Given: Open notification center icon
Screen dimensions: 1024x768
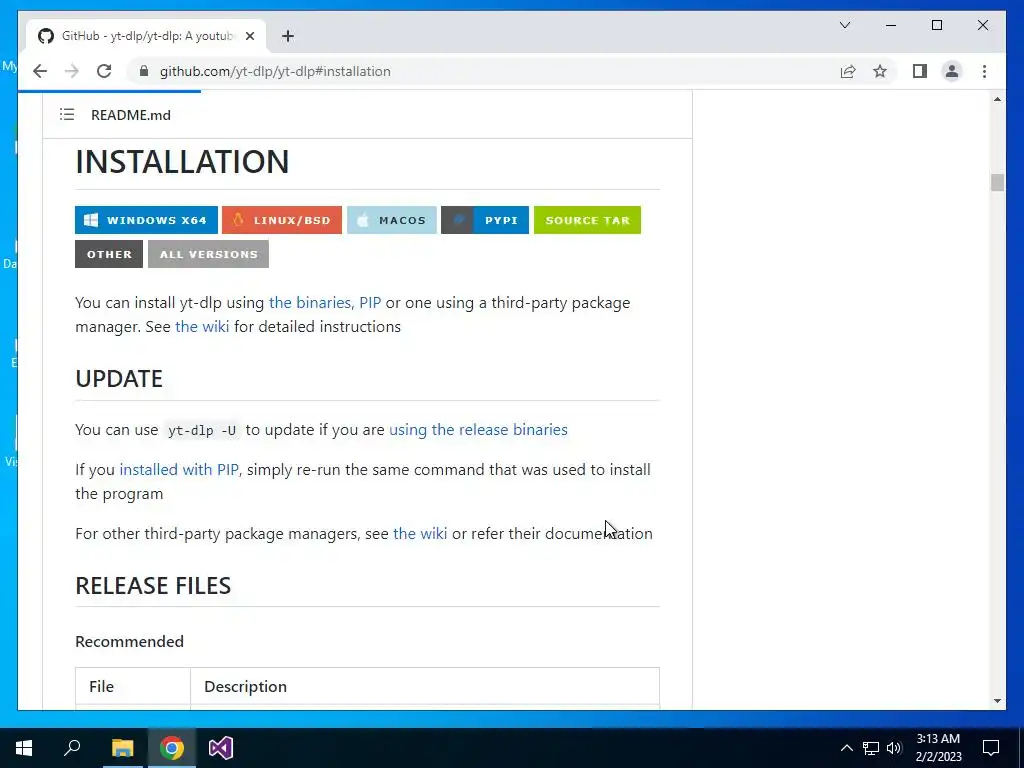Looking at the screenshot, I should point(991,748).
